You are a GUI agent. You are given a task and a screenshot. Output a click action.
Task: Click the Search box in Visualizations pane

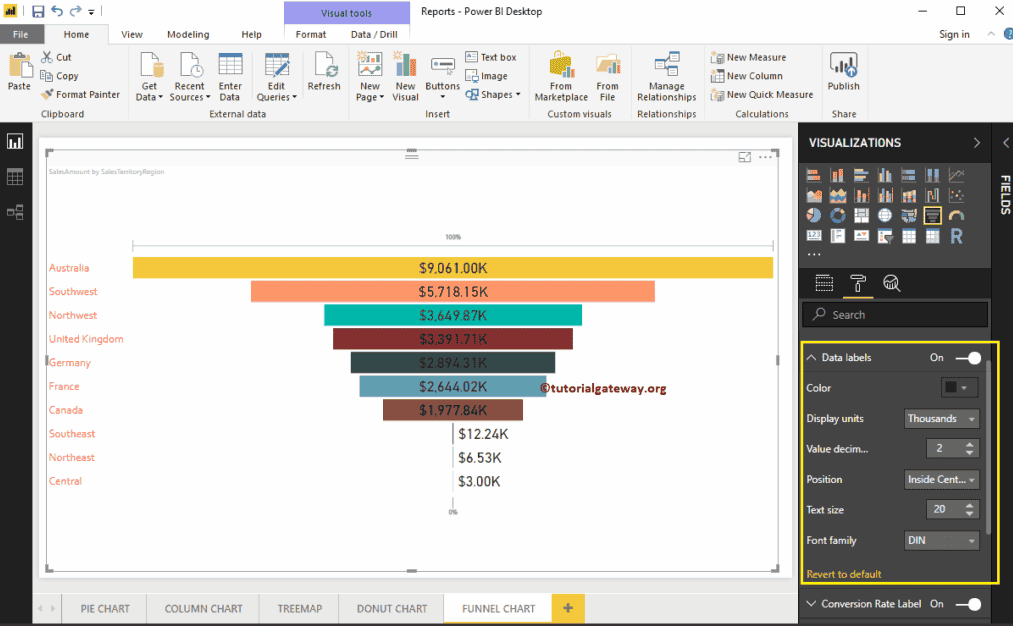tap(895, 314)
